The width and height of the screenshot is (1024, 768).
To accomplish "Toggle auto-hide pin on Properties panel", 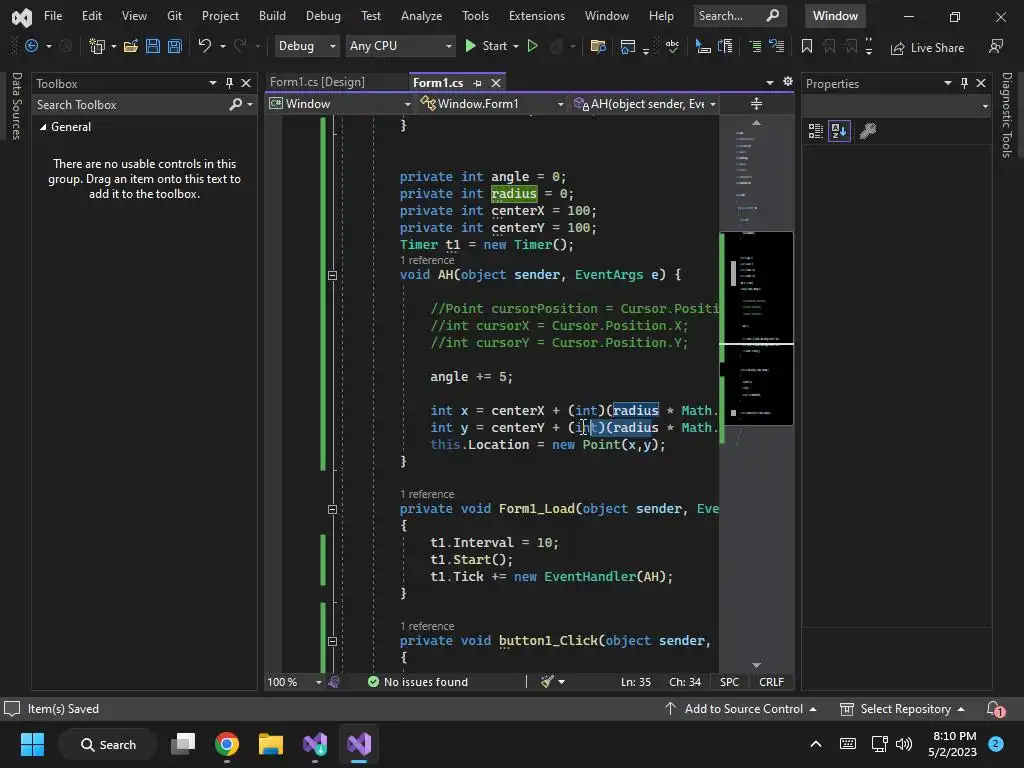I will click(964, 83).
